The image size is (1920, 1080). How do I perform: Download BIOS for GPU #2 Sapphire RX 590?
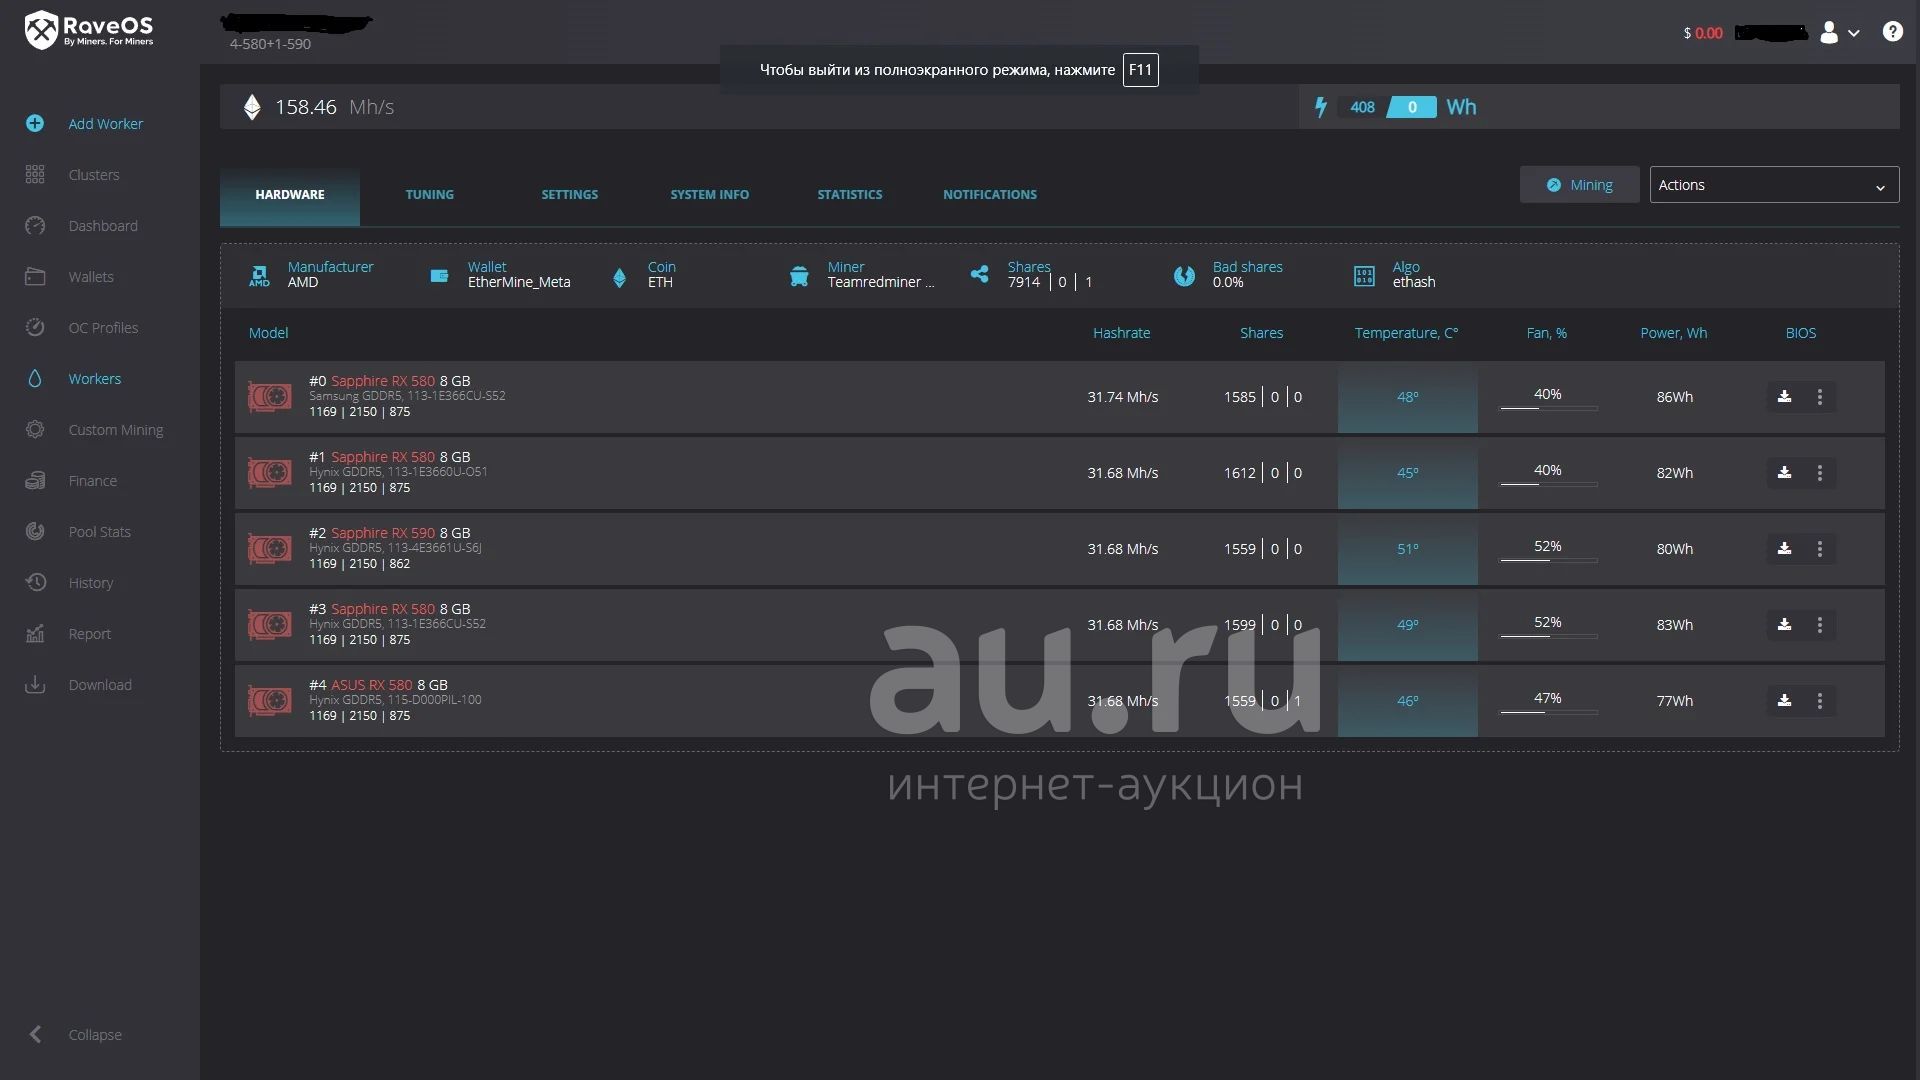click(1784, 549)
